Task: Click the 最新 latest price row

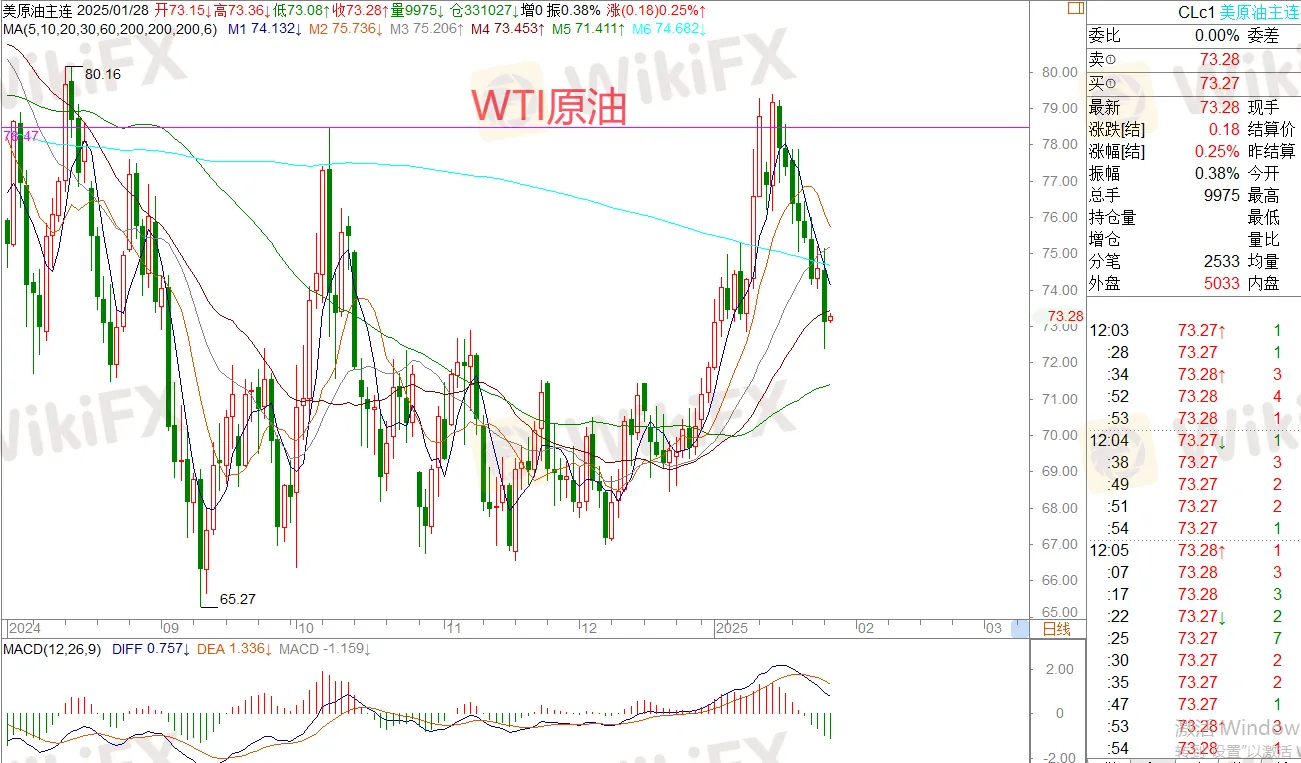Action: [1165, 107]
